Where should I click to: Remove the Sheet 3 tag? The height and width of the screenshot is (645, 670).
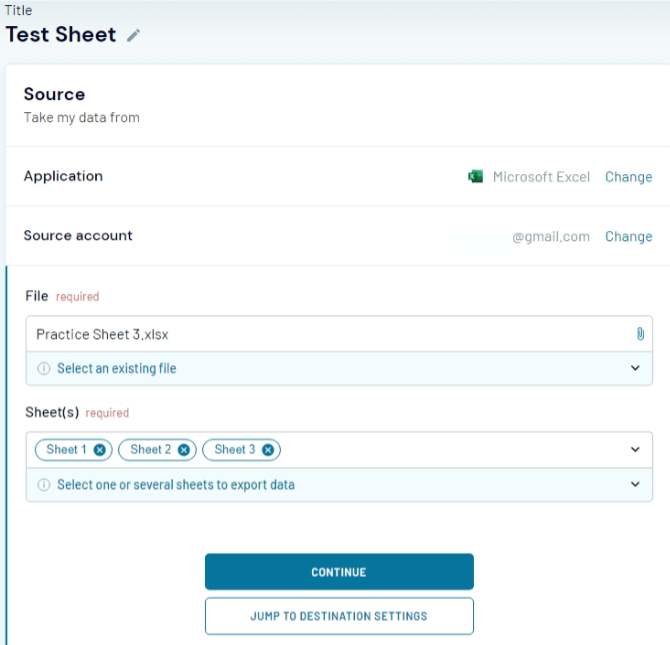(x=268, y=450)
